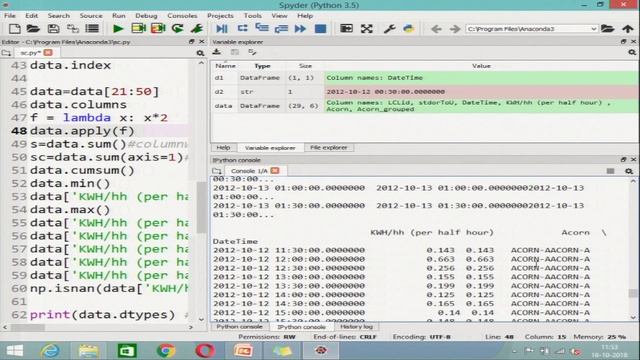
Task: Close the Console 1/A tab
Action: 275,171
